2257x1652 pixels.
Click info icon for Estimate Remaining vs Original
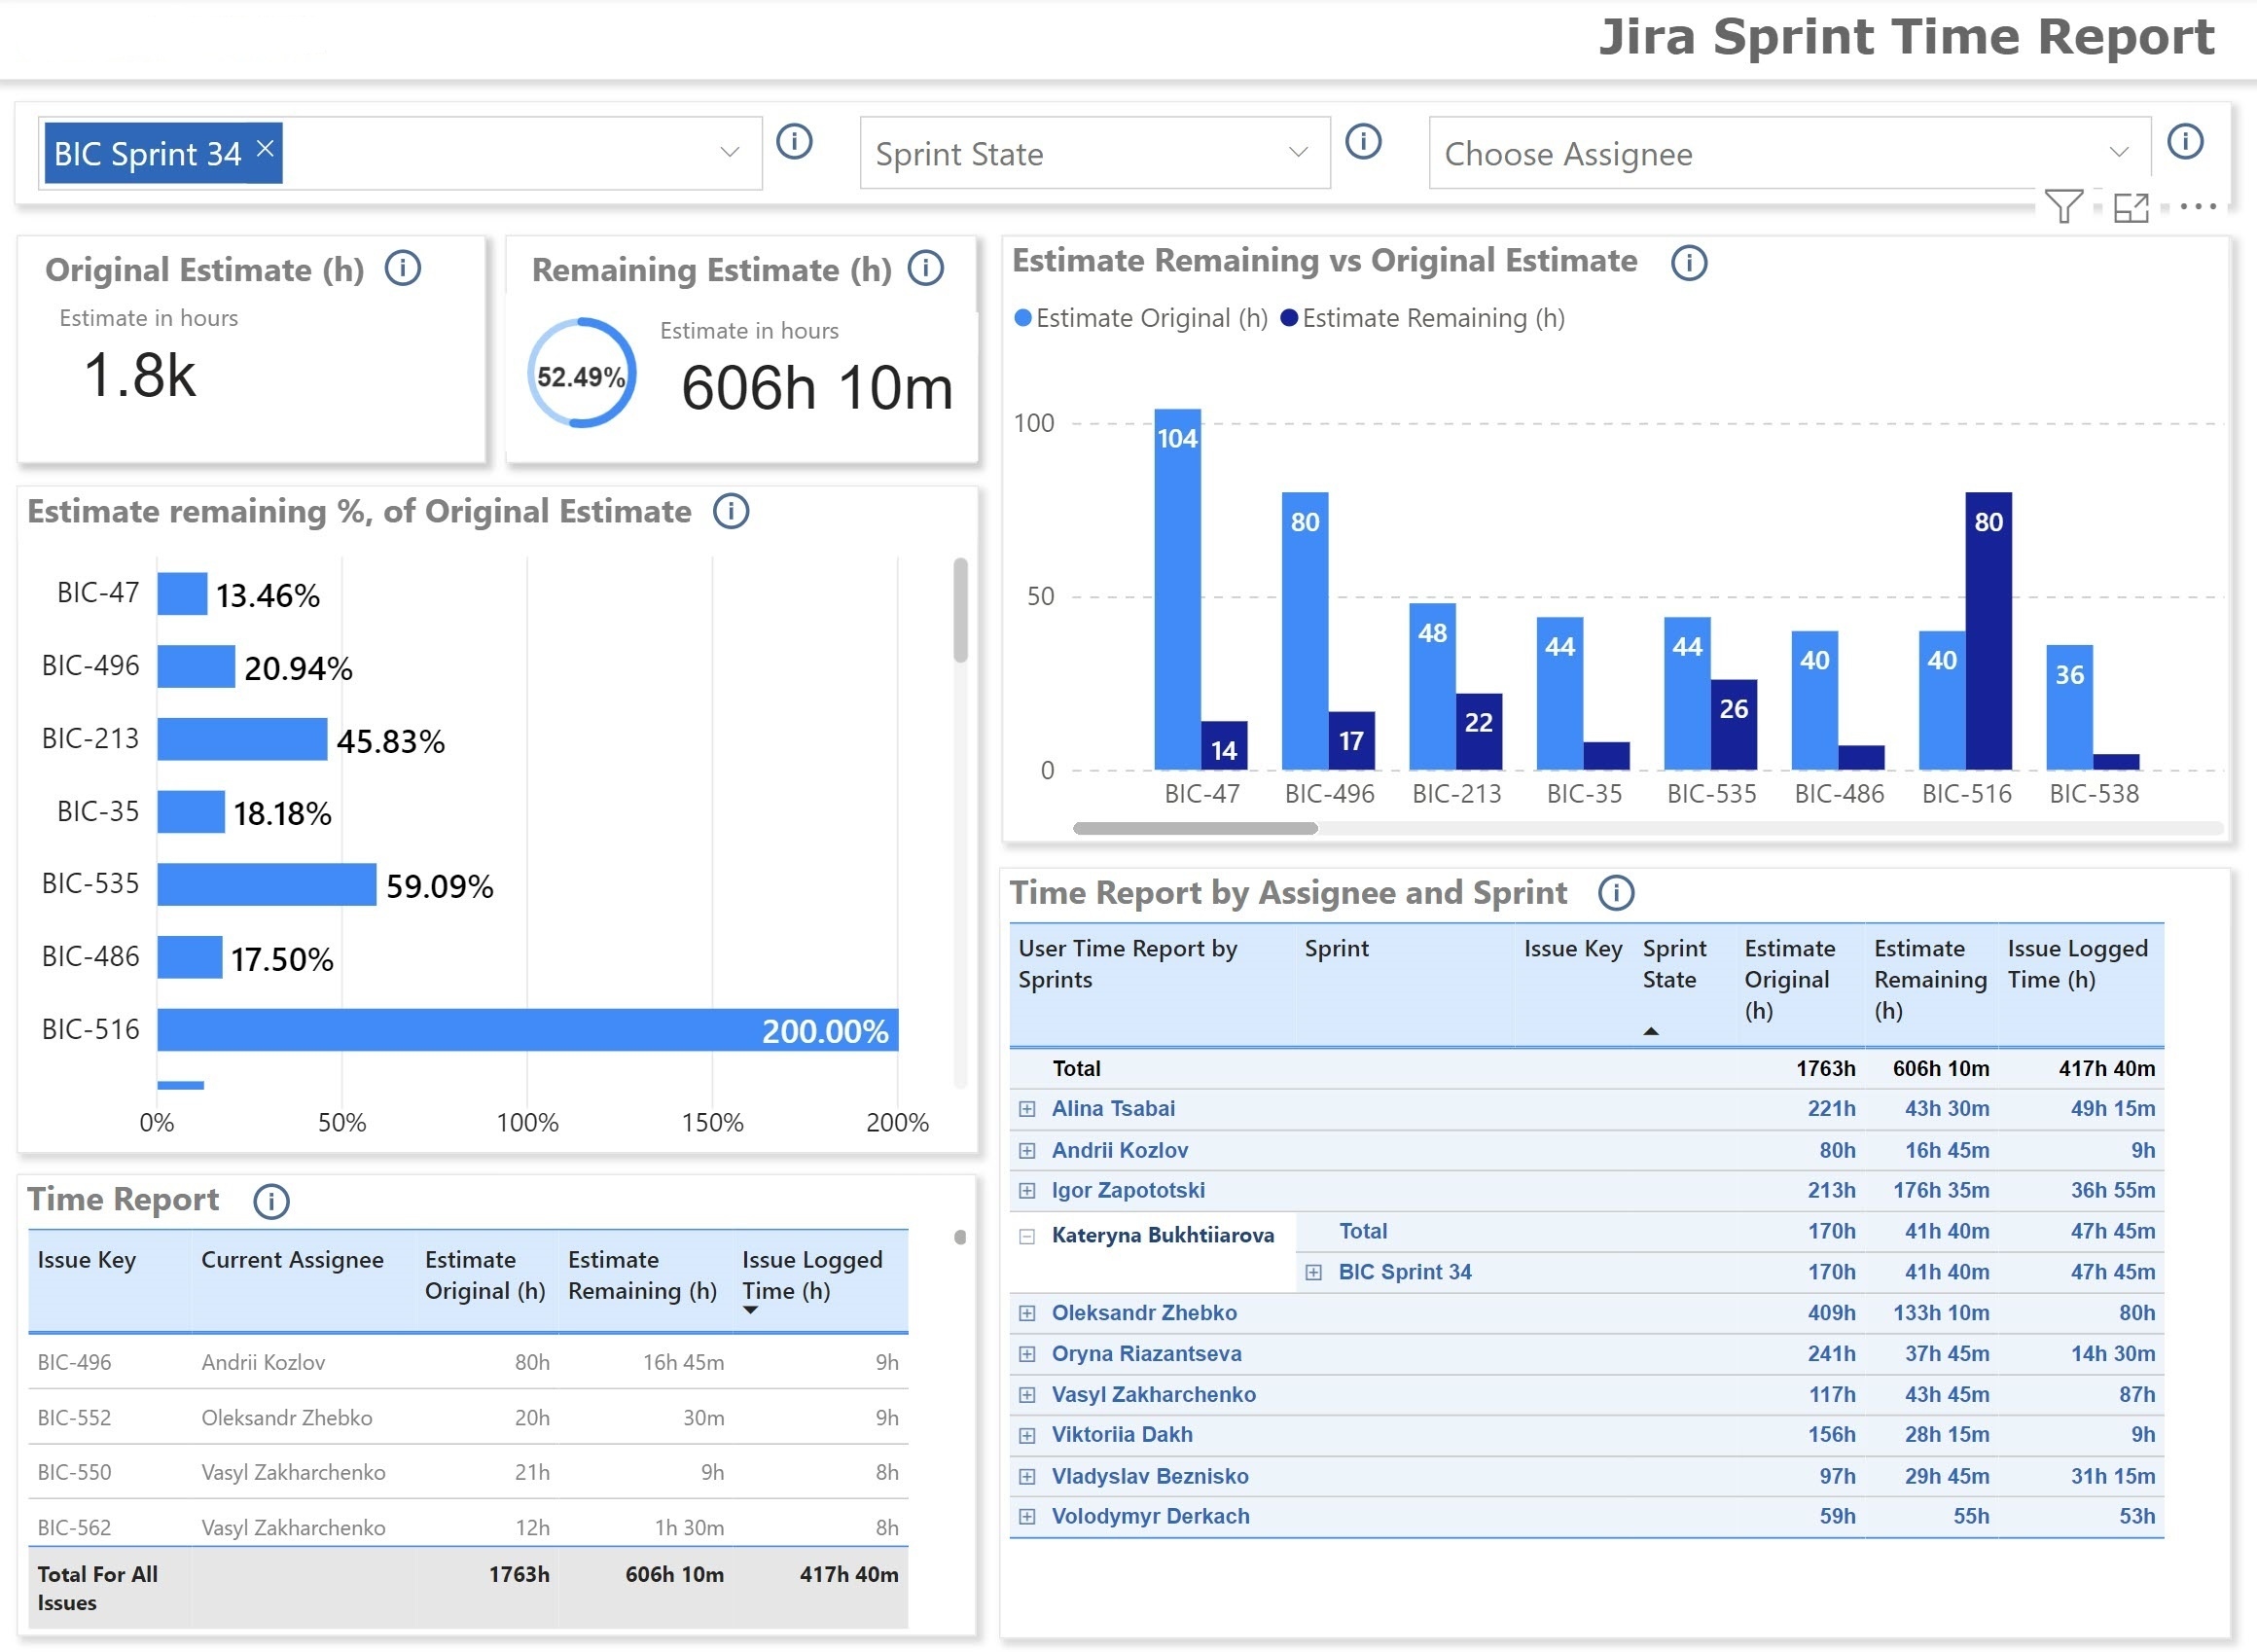(x=1688, y=263)
